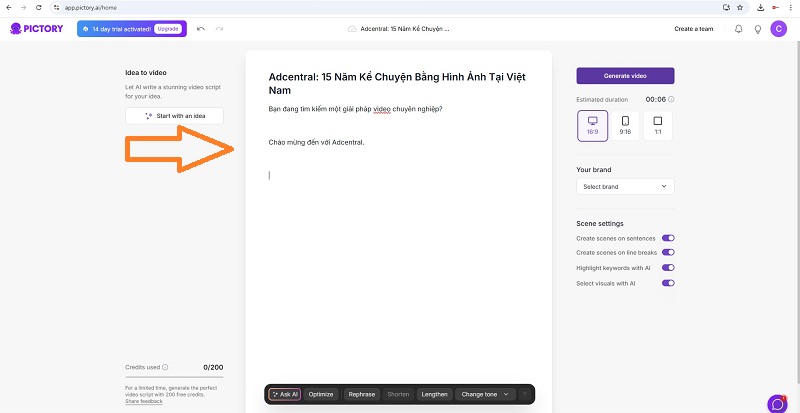Screen dimensions: 800x413
Task: Click the credits used progress bar
Action: point(174,377)
